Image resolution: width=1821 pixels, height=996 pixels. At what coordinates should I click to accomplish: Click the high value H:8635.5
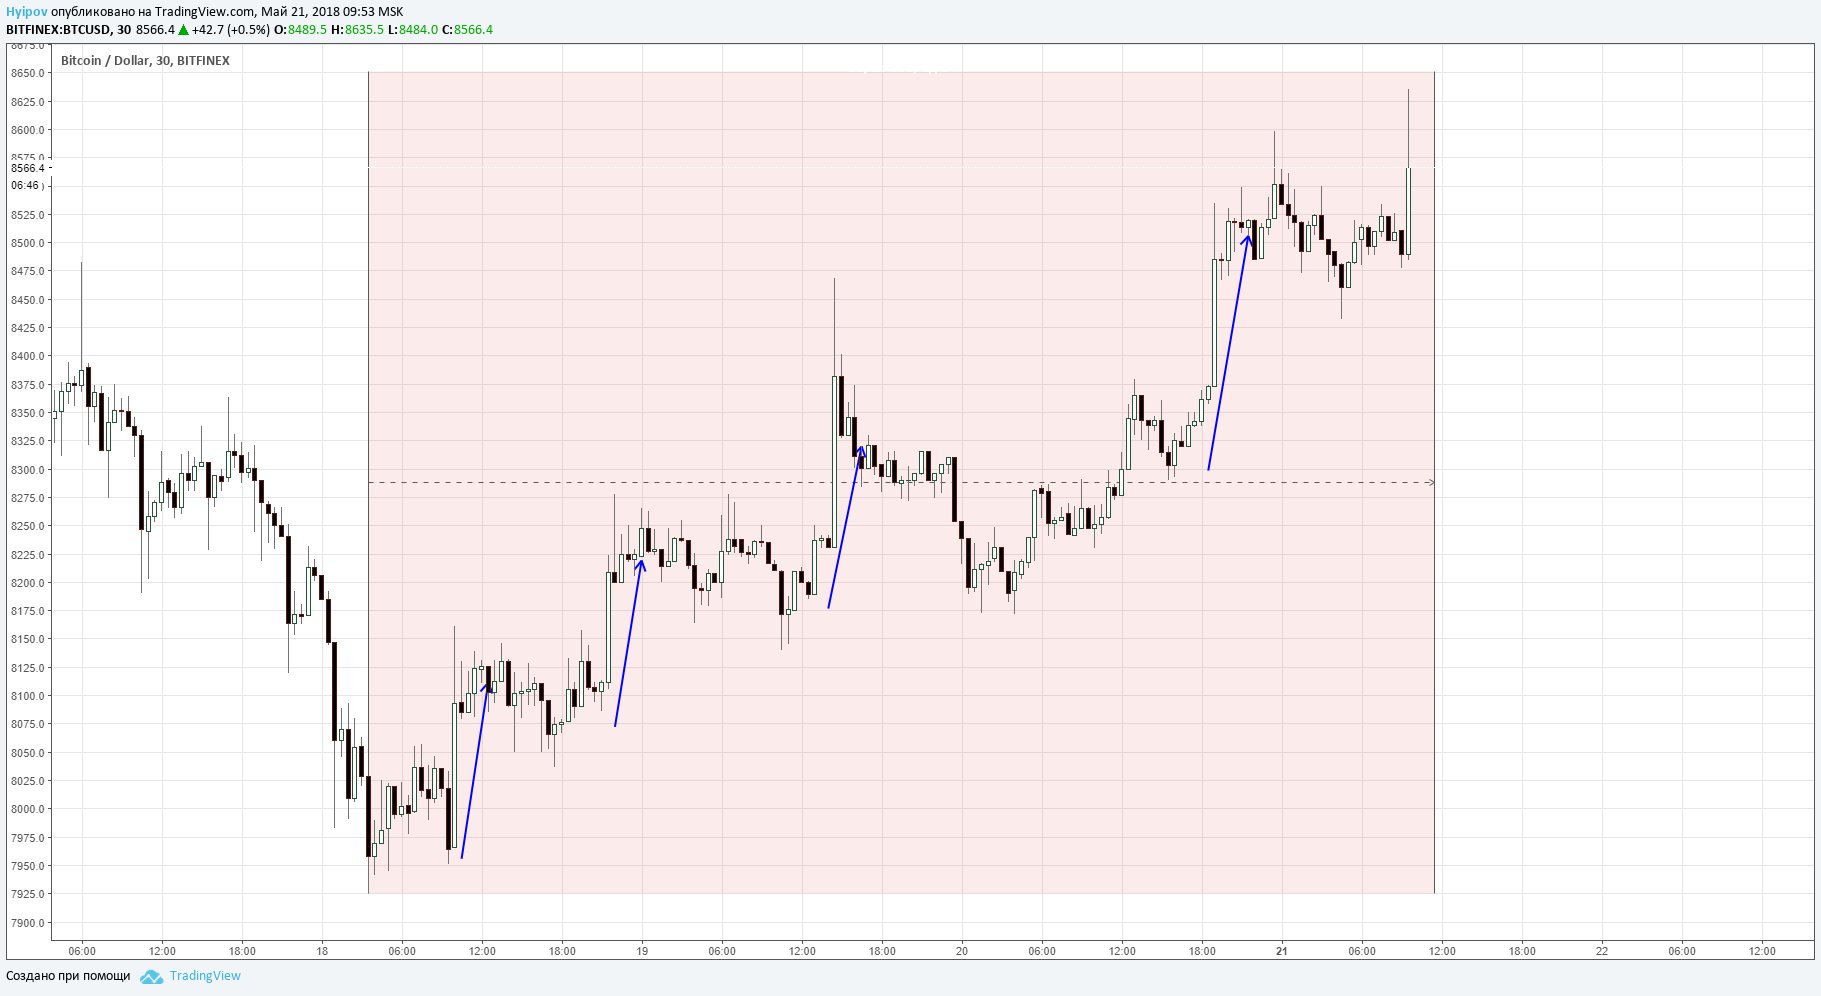click(357, 30)
